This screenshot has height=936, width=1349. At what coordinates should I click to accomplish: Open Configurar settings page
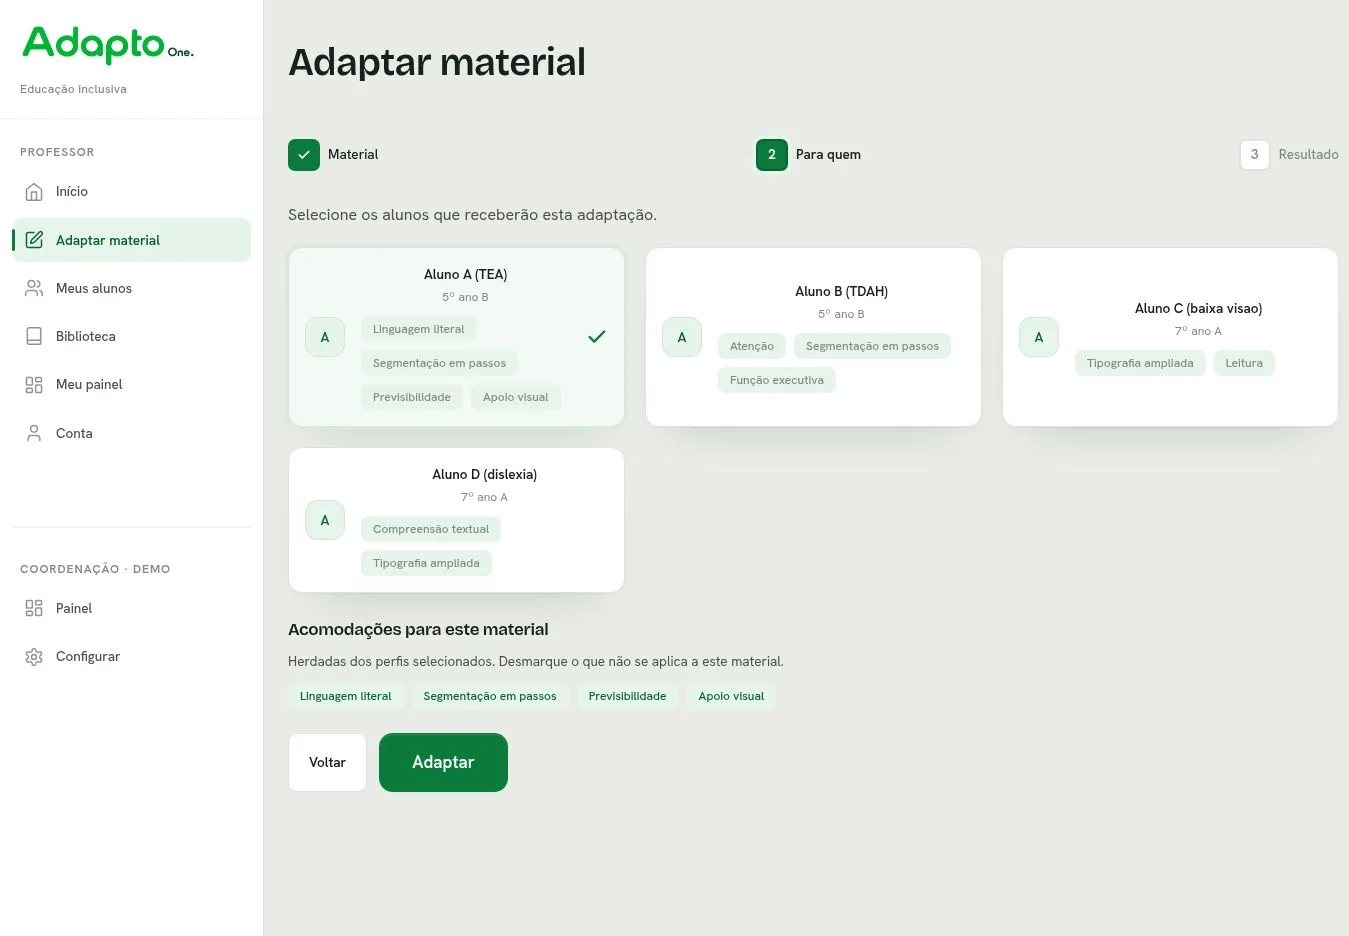[131, 657]
